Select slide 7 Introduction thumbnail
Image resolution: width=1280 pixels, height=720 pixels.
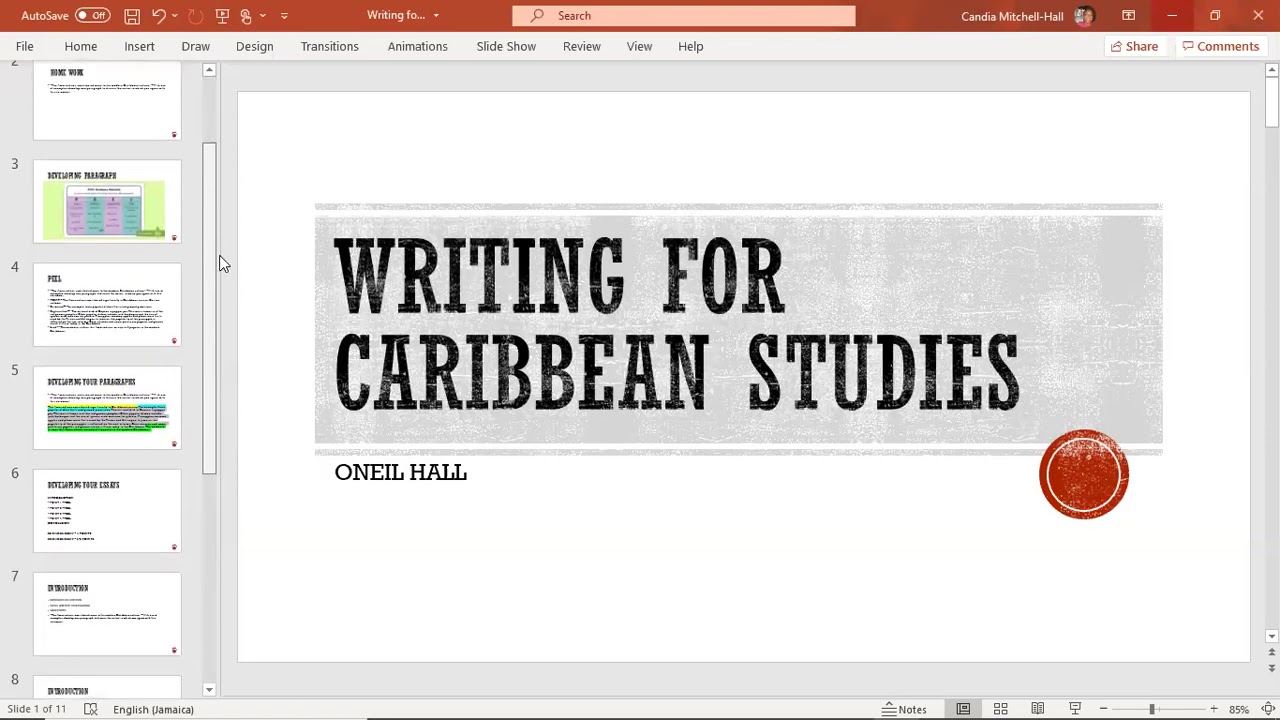tap(107, 613)
